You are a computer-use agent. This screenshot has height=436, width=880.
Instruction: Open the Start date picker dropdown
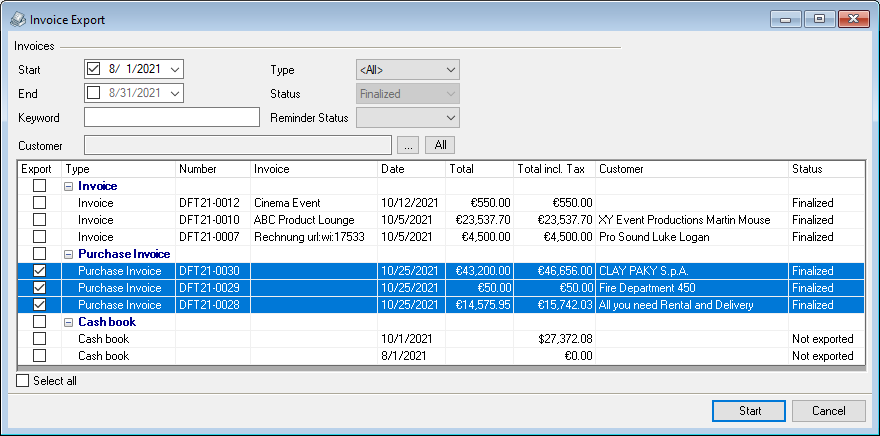pyautogui.click(x=176, y=69)
